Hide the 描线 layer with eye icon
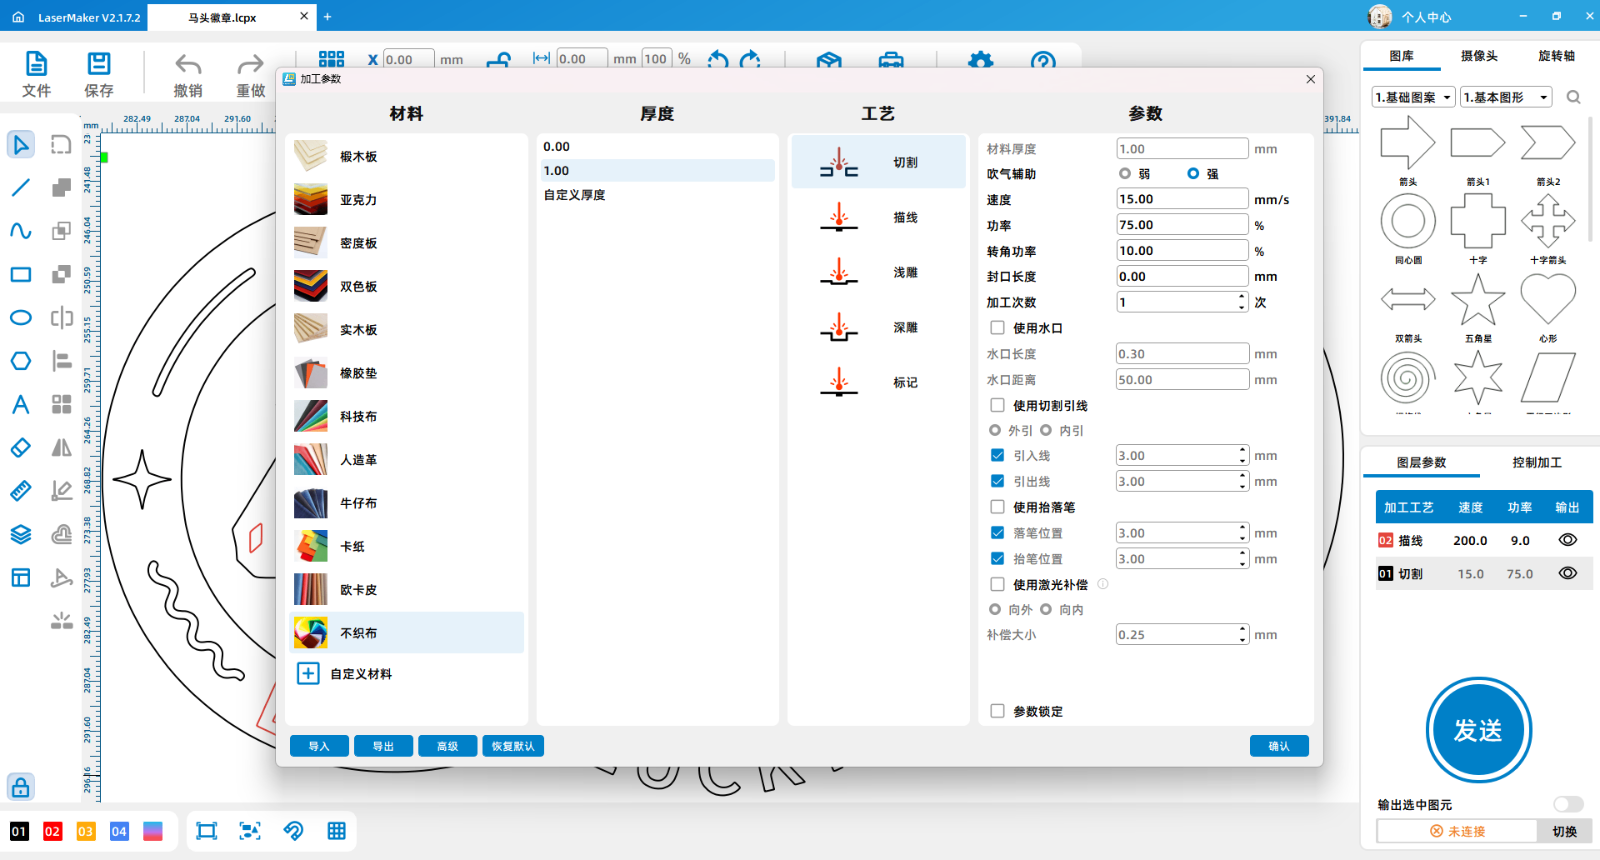The width and height of the screenshot is (1600, 860). [x=1567, y=540]
